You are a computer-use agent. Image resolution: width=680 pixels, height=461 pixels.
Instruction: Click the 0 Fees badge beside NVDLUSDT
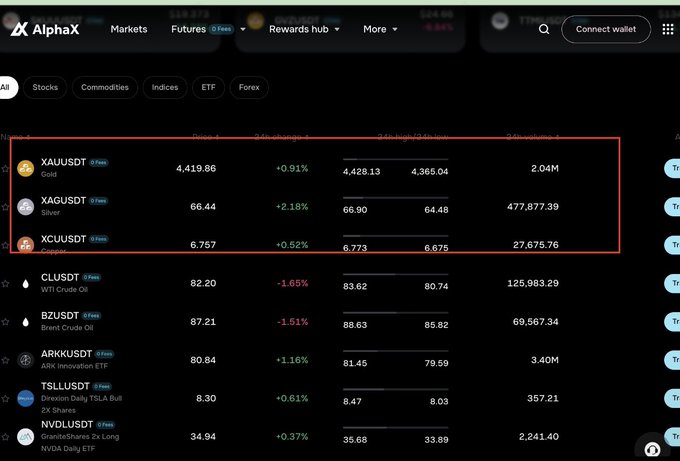pyautogui.click(x=105, y=425)
